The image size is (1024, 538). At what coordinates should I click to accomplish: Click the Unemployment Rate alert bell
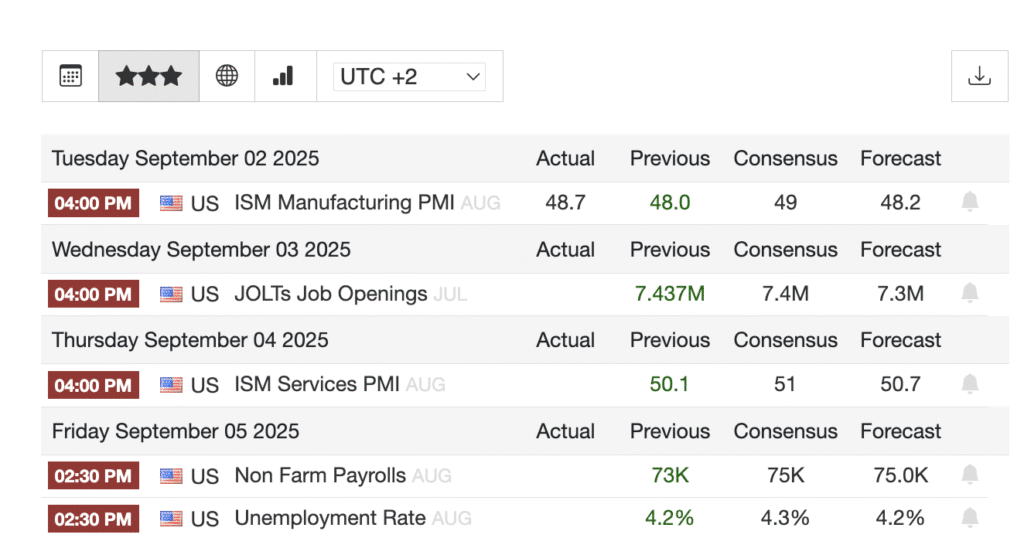click(x=969, y=518)
